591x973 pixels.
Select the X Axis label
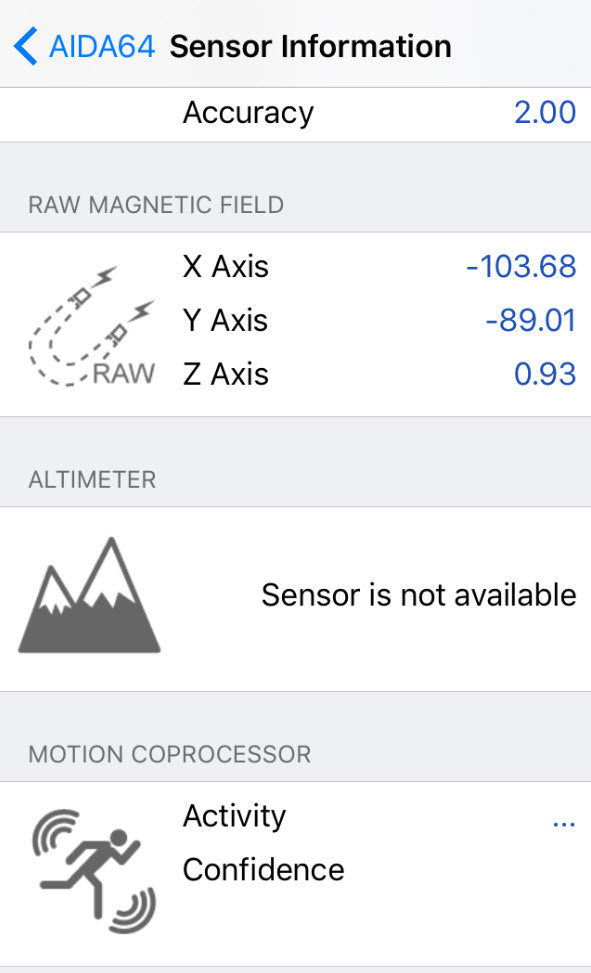pyautogui.click(x=226, y=267)
